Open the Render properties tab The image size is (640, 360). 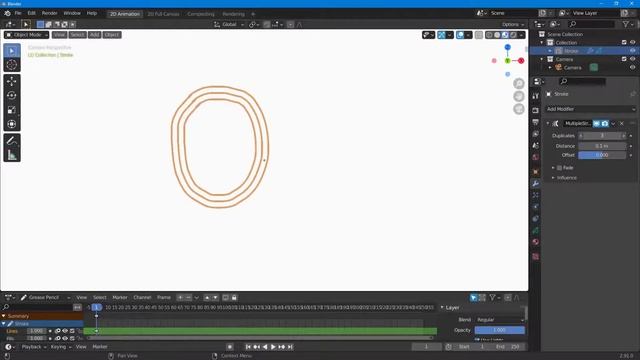pos(536,110)
